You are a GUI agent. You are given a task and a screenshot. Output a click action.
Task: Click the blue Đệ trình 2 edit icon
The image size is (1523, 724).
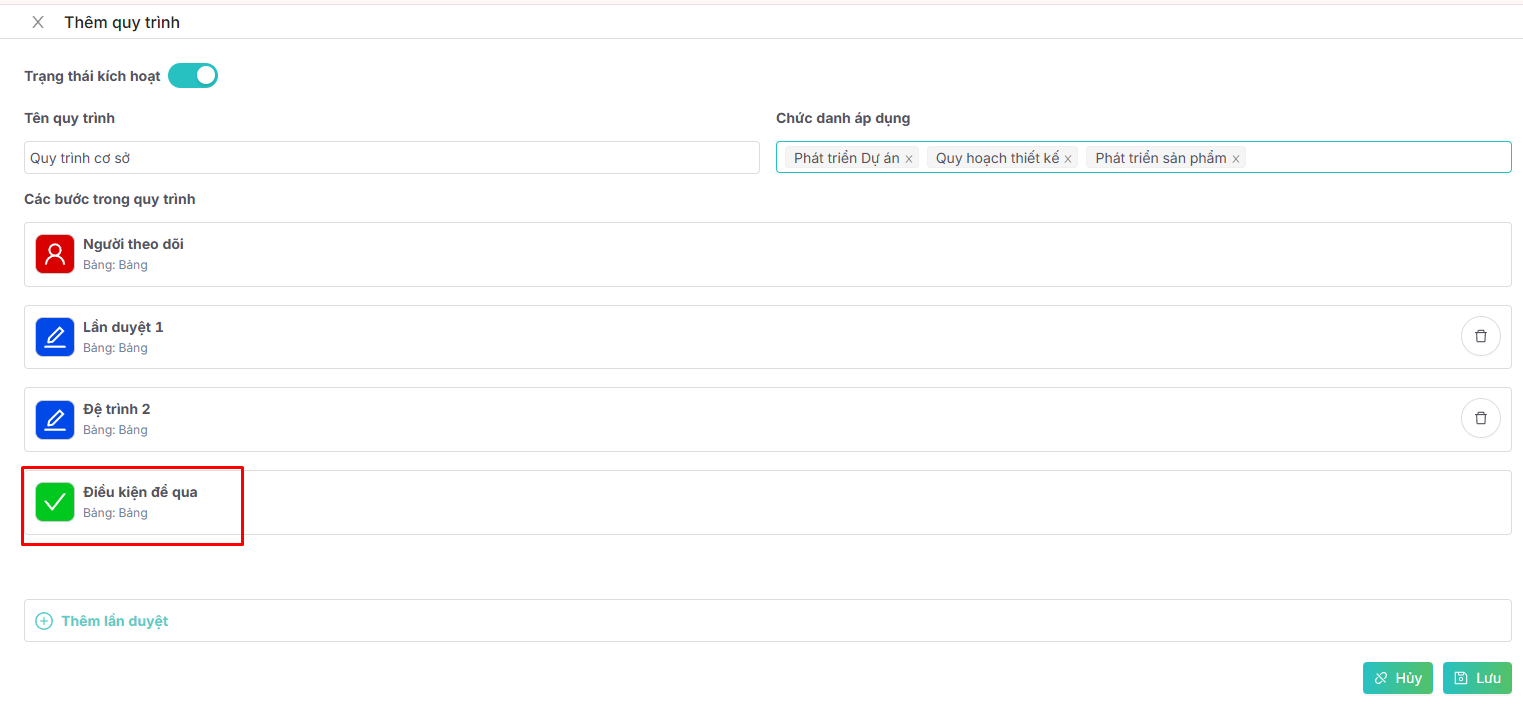pyautogui.click(x=55, y=419)
